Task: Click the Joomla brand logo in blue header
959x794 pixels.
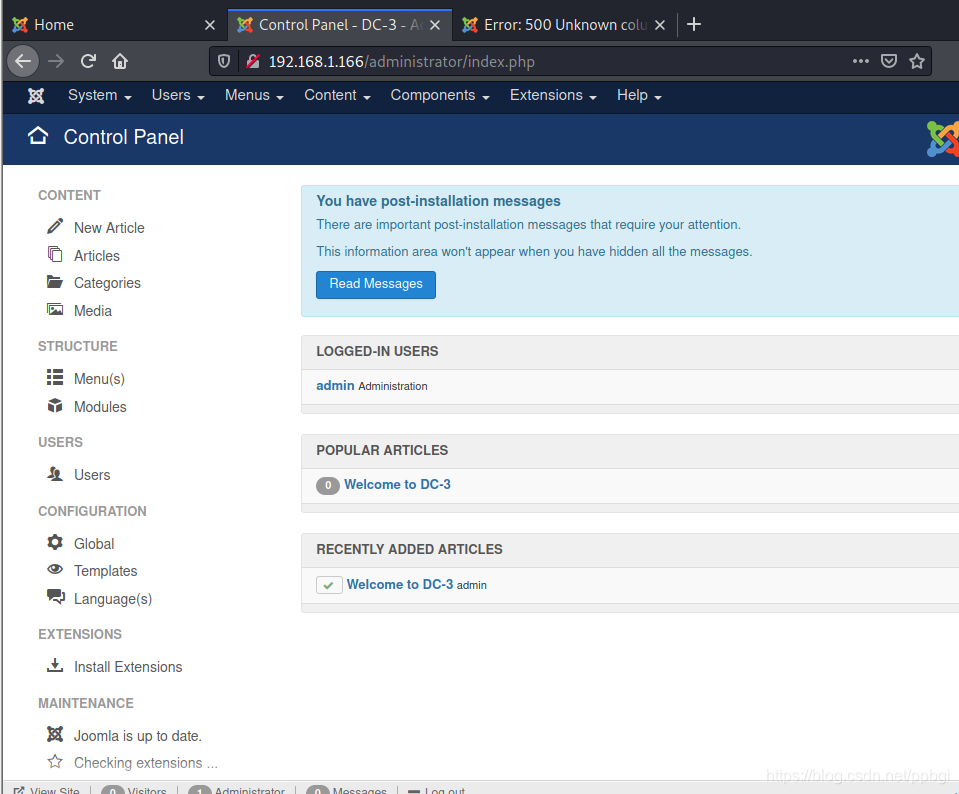Action: coord(942,138)
